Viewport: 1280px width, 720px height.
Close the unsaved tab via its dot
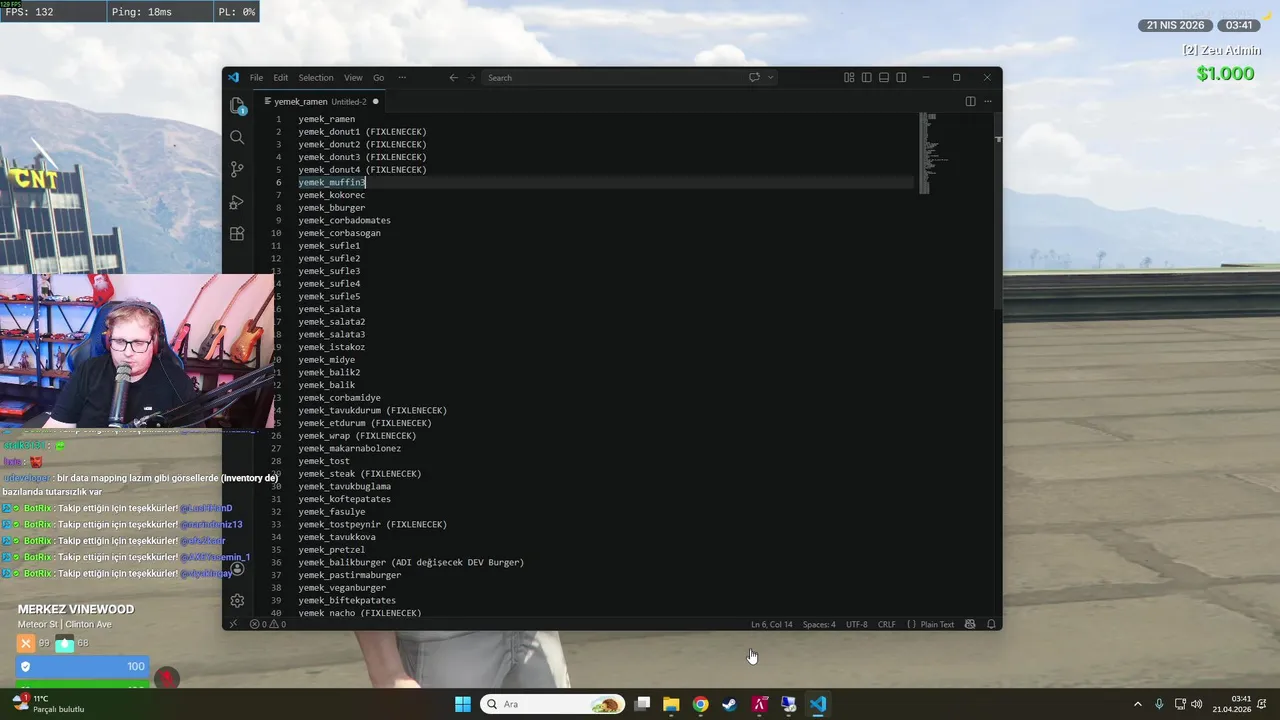[376, 101]
